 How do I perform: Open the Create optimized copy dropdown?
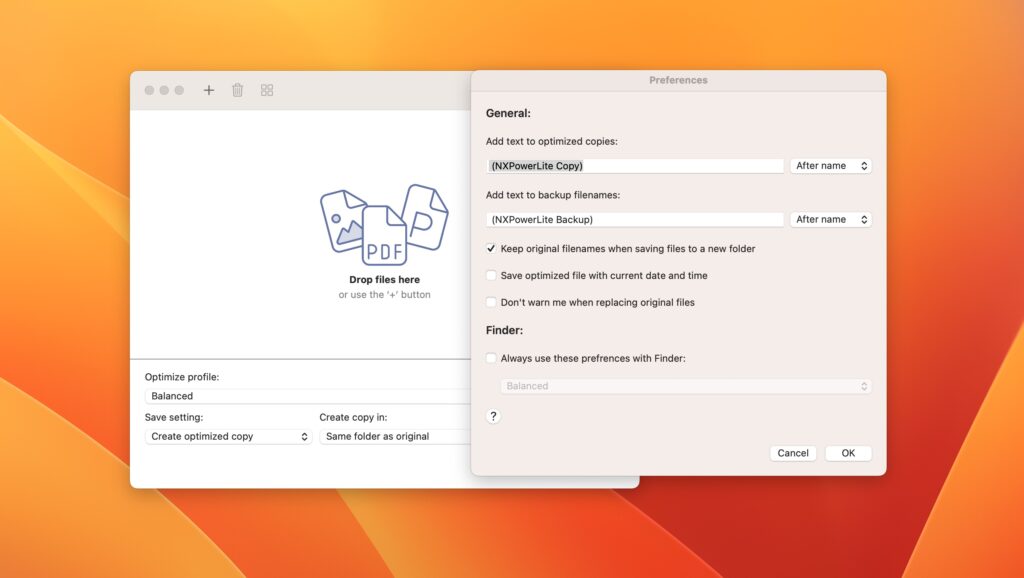[x=228, y=437]
